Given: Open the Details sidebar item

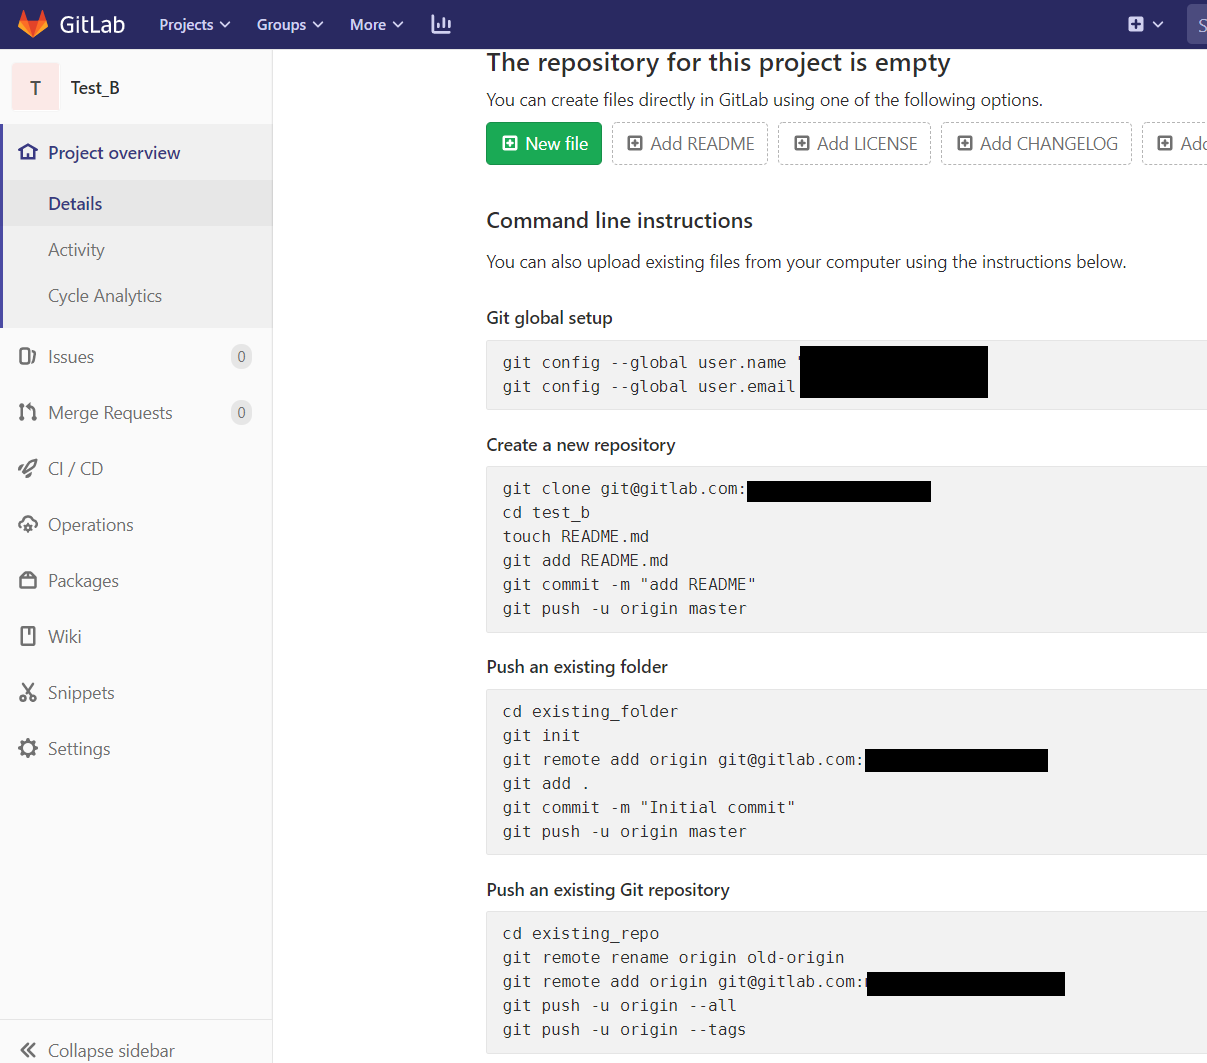Looking at the screenshot, I should [x=138, y=204].
